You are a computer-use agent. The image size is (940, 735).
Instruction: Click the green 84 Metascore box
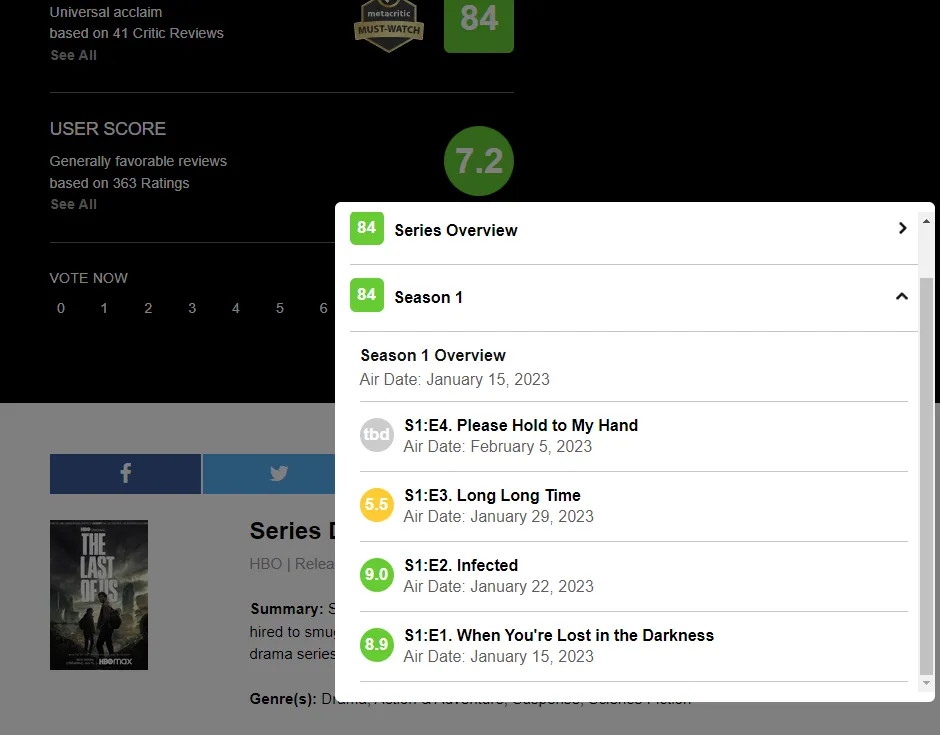479,26
